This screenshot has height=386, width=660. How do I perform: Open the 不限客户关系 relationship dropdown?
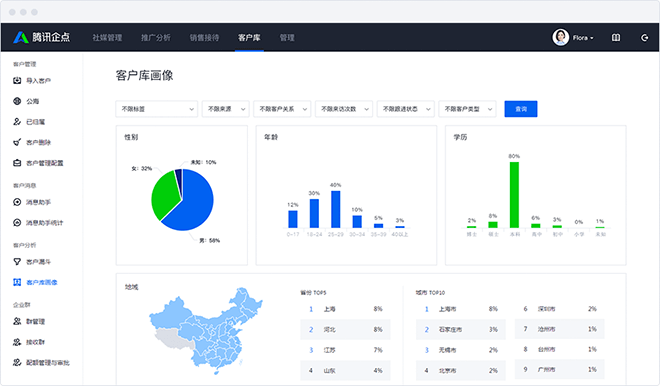coord(282,109)
